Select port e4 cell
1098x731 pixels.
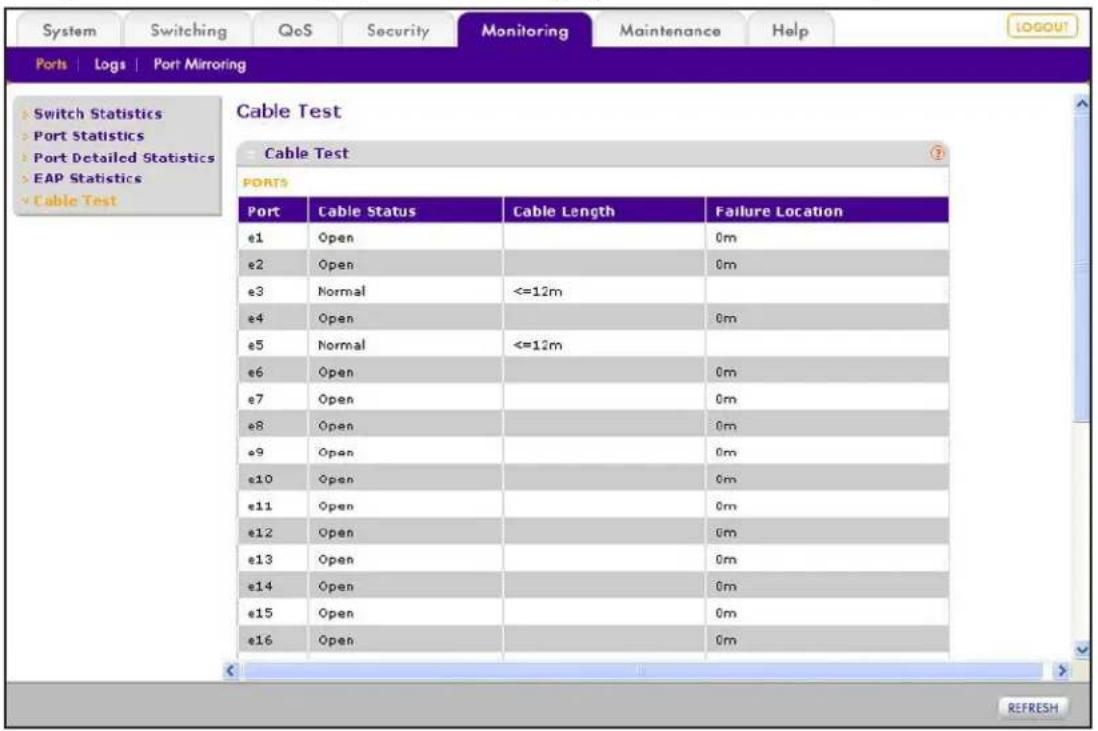[x=273, y=318]
